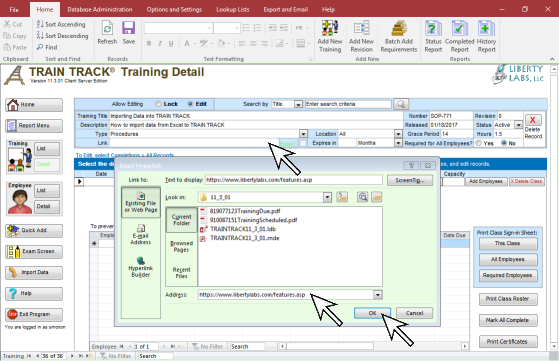
Task: Select Yes for Required for All Employees
Action: click(x=478, y=143)
